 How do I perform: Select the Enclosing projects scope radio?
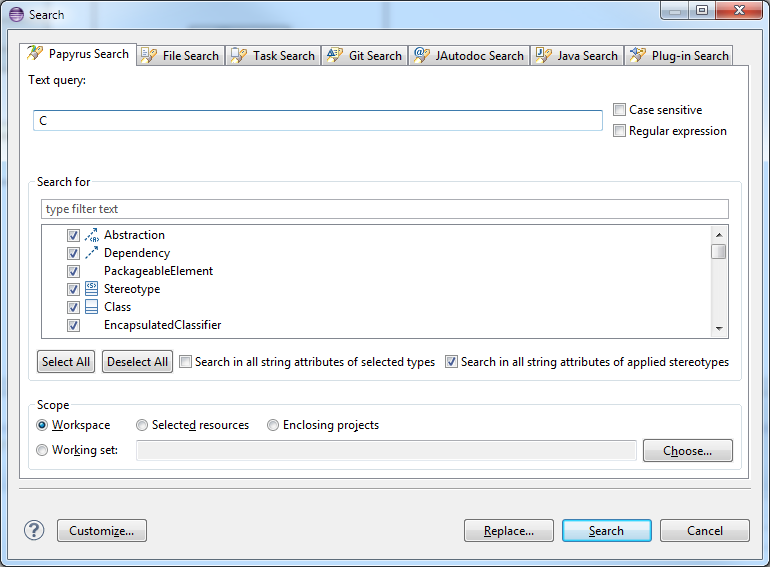(273, 425)
